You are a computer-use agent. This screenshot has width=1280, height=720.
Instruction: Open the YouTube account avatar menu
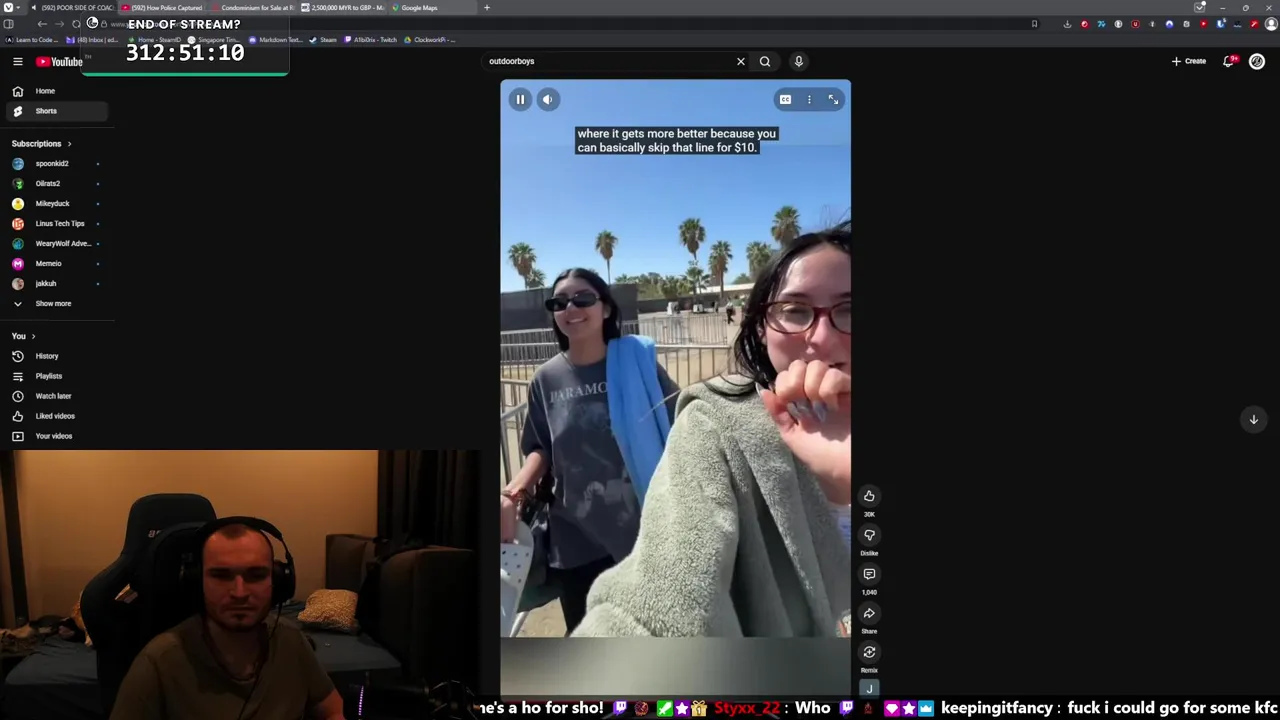pyautogui.click(x=1257, y=61)
